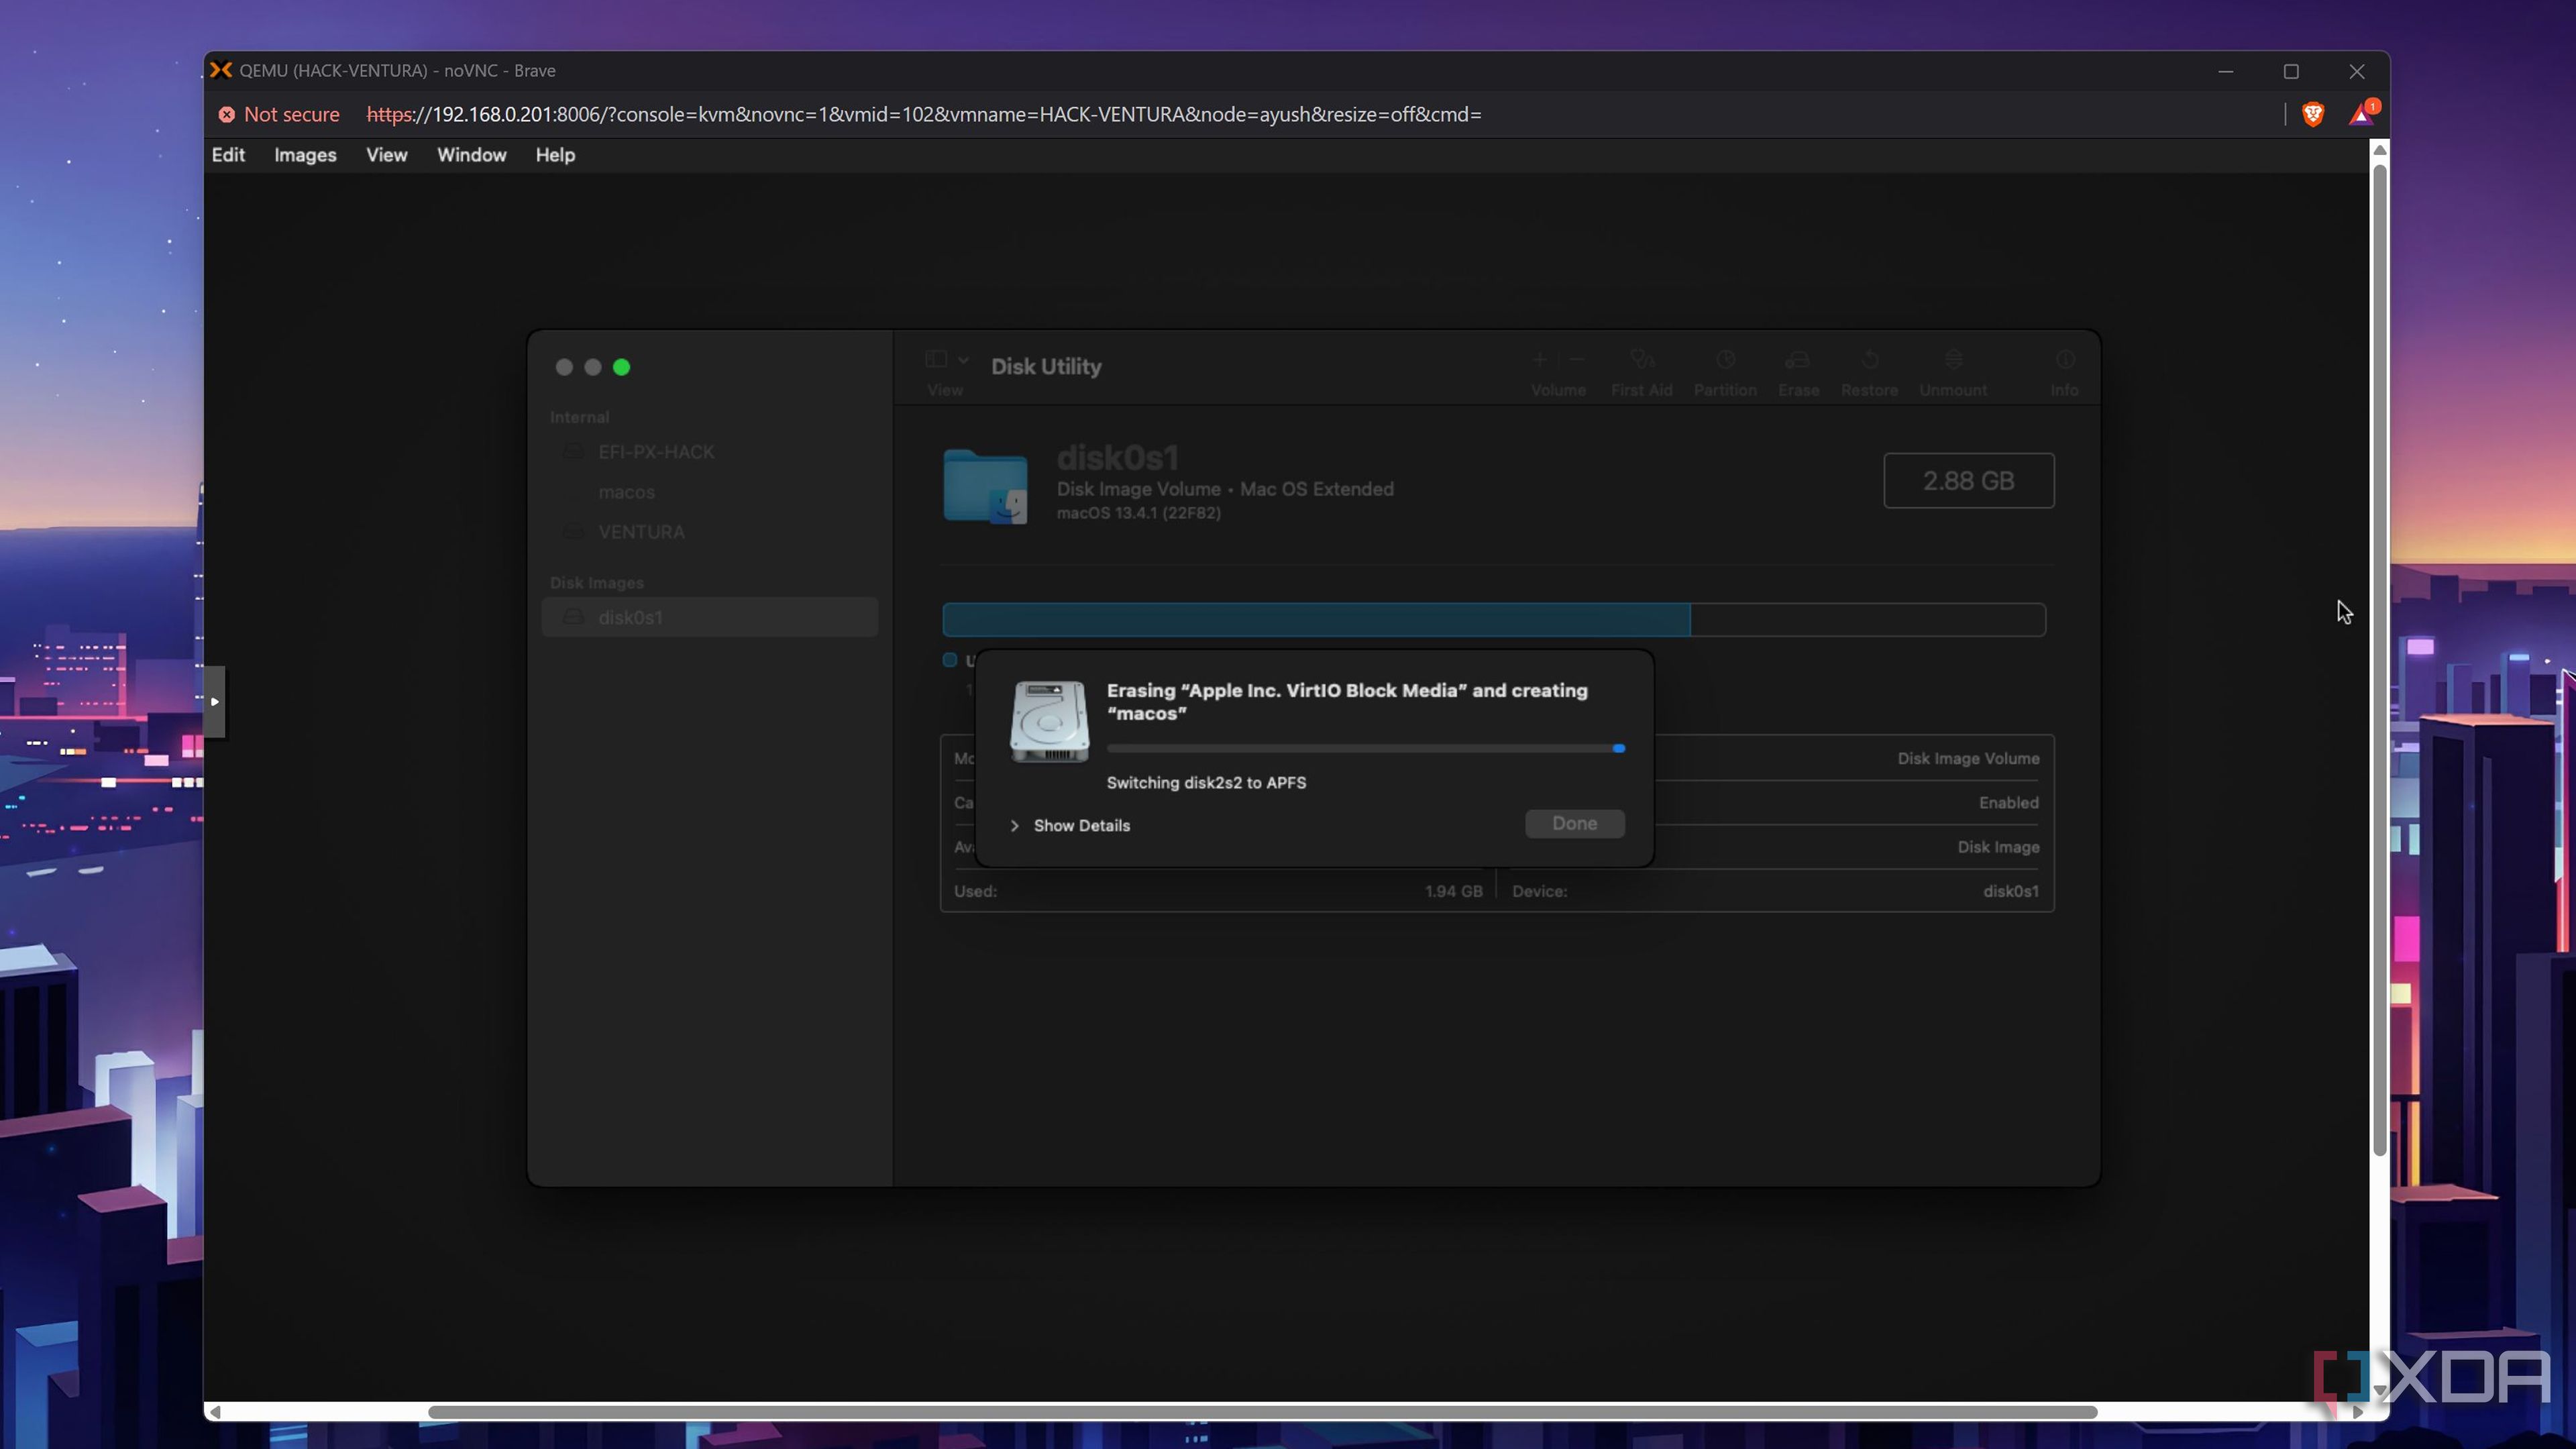
Task: Choose the Restore toolbar icon
Action: pos(1870,359)
